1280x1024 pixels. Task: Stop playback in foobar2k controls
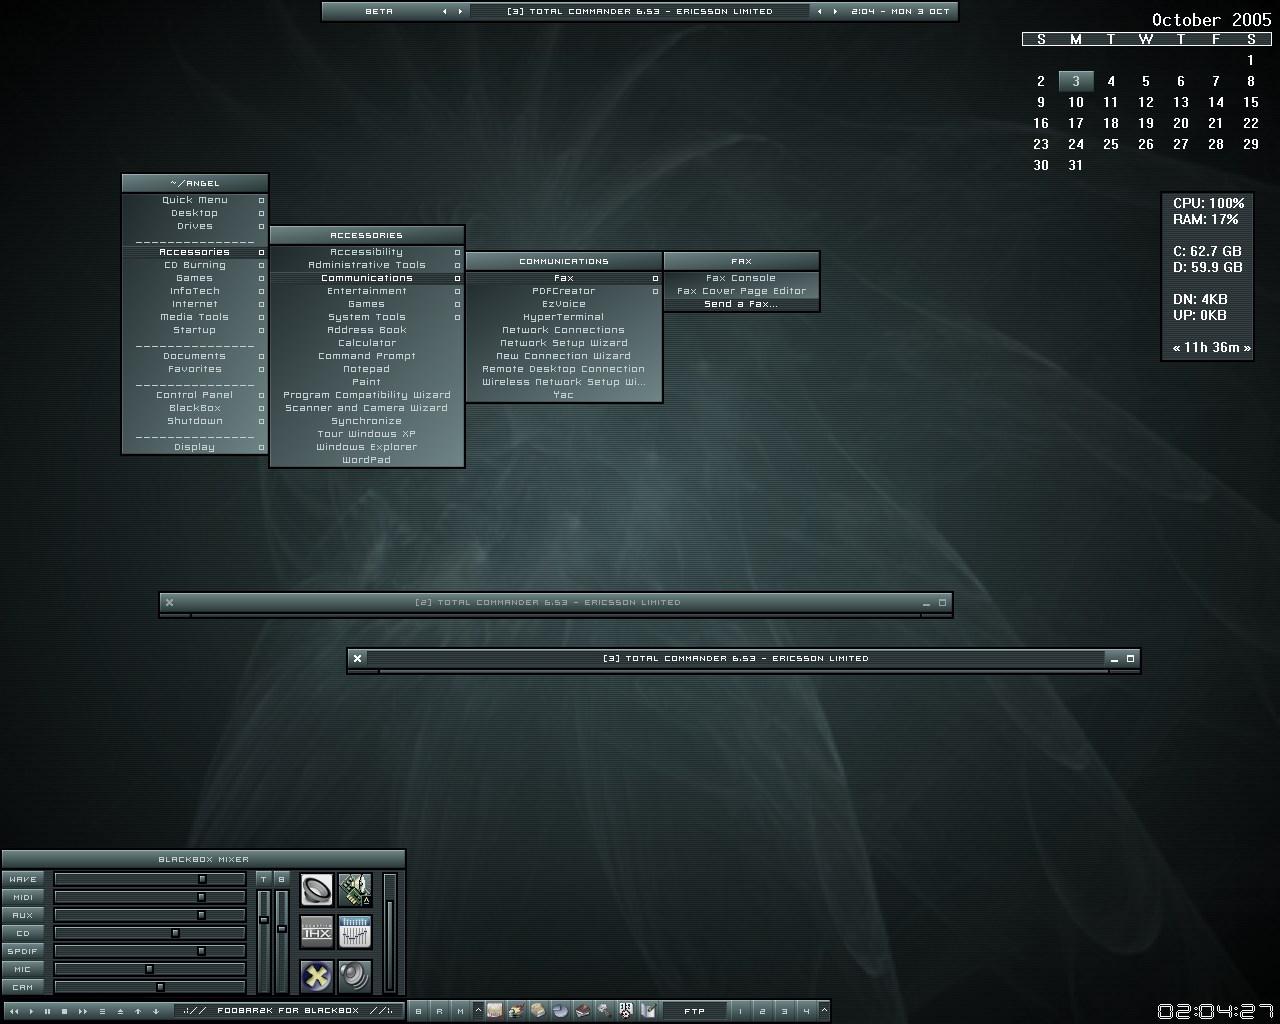point(65,1011)
